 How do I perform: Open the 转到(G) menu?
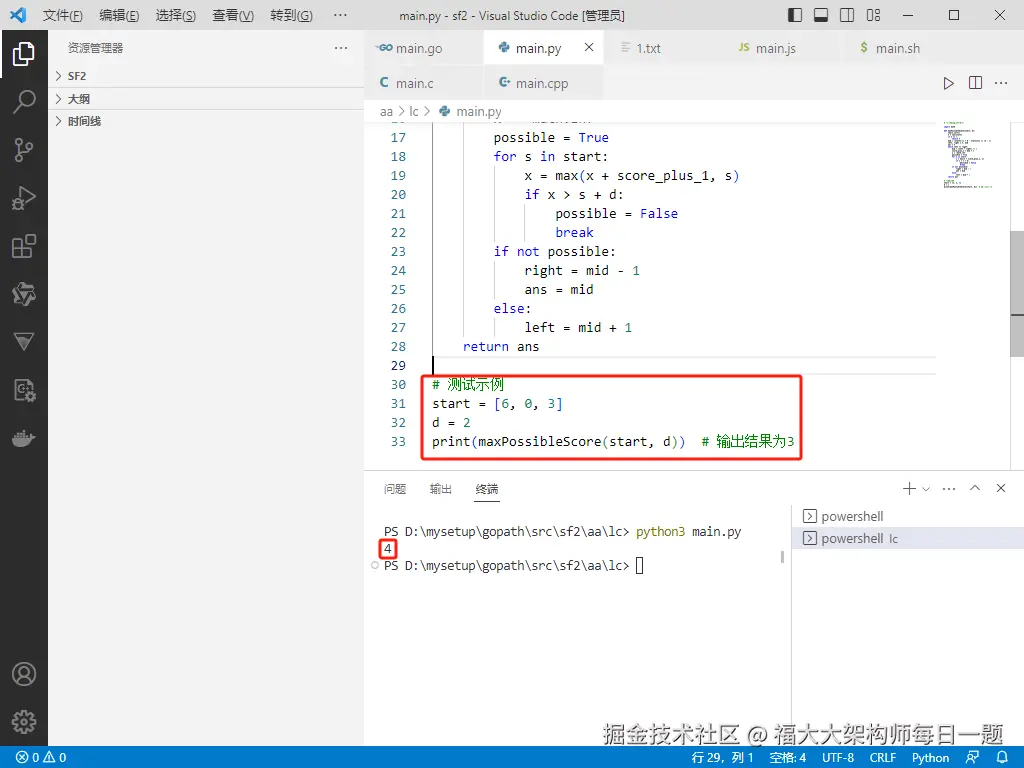click(291, 15)
